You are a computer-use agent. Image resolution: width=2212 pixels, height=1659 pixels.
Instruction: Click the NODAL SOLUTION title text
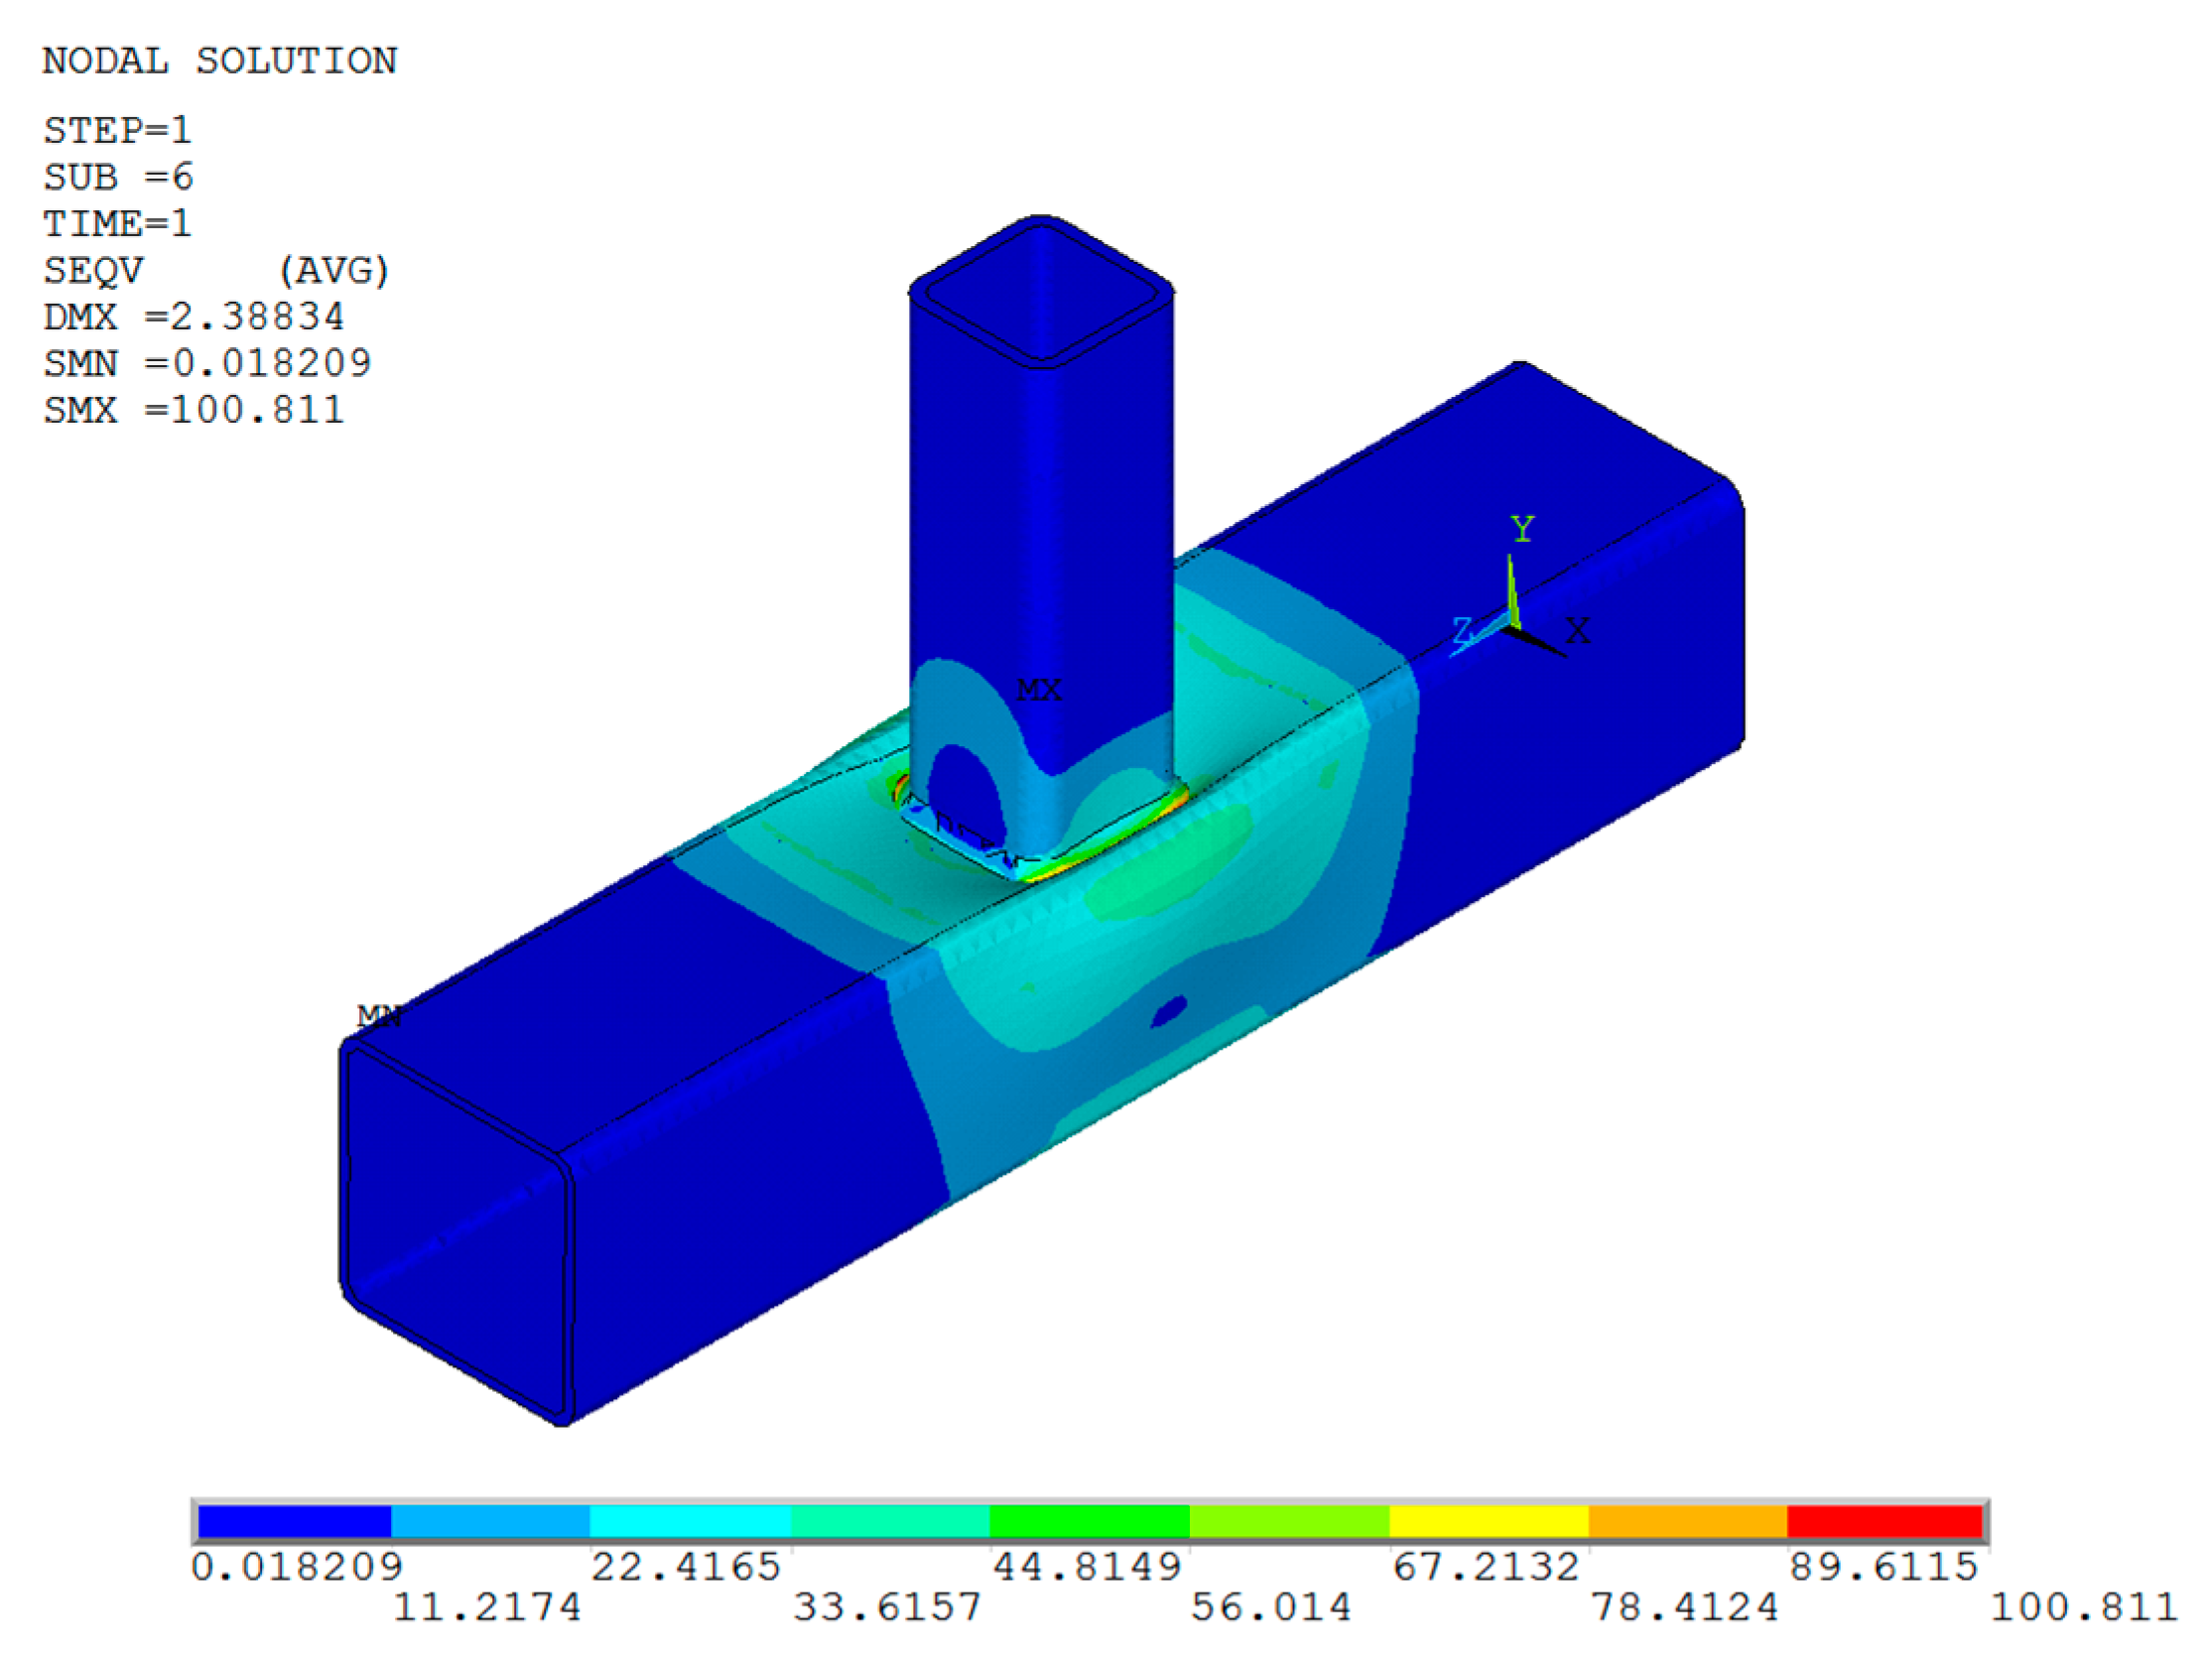tap(219, 61)
